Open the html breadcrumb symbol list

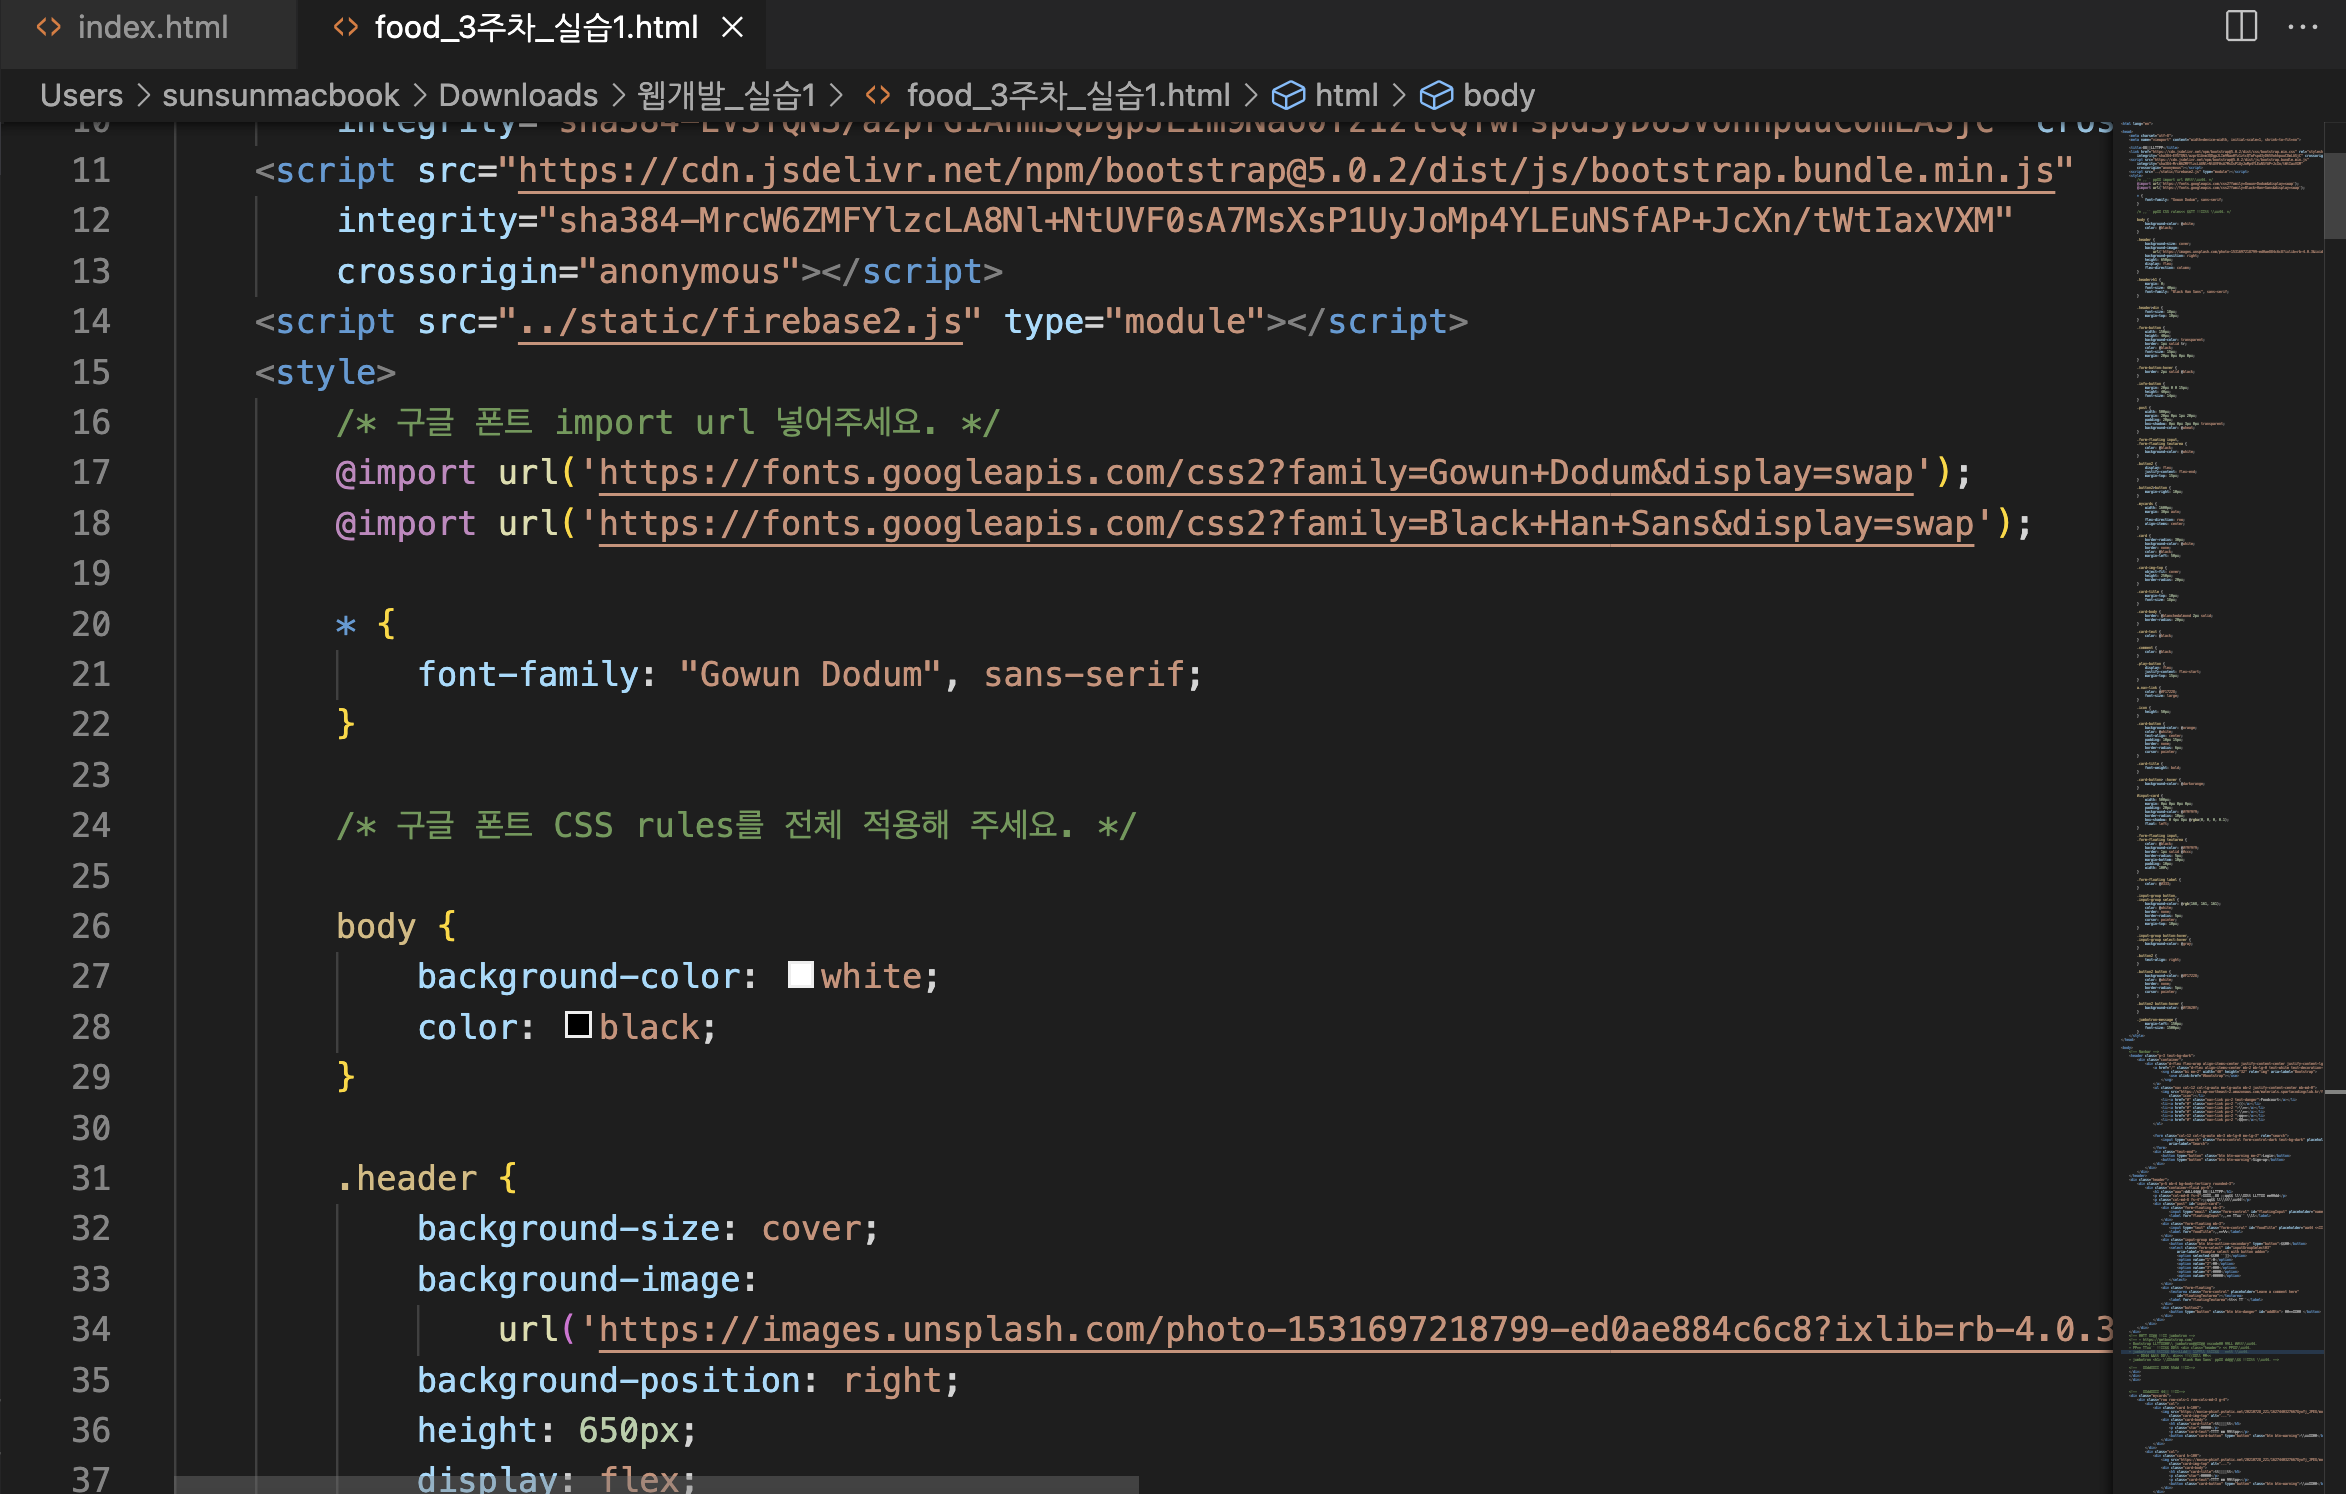point(1346,95)
